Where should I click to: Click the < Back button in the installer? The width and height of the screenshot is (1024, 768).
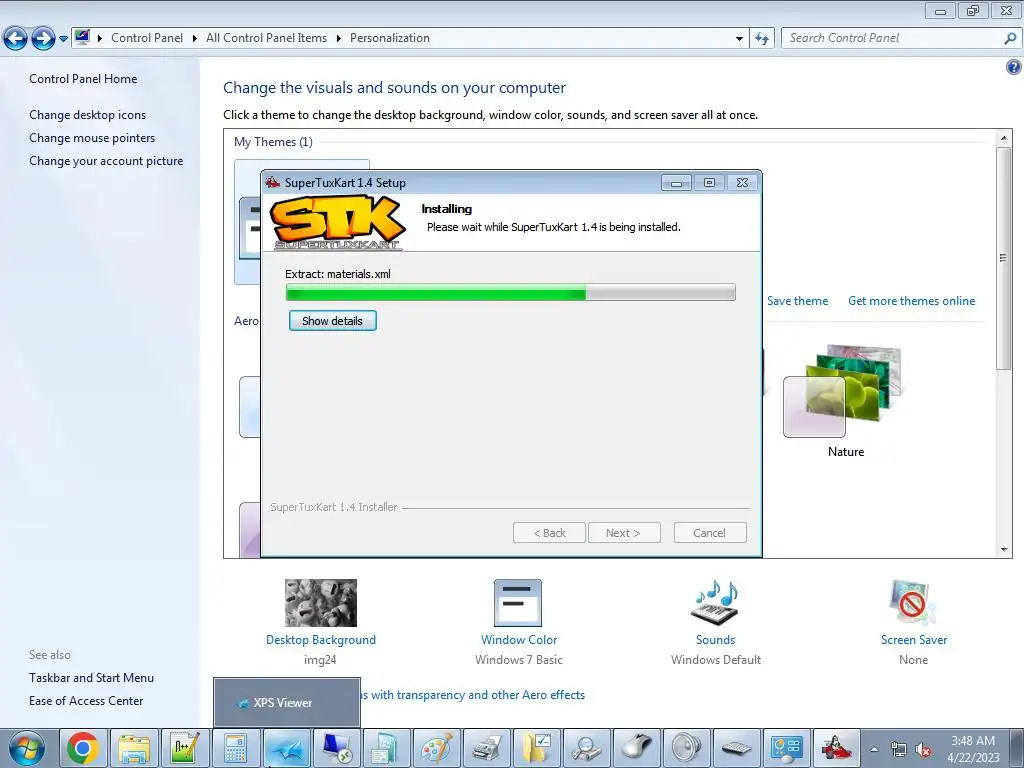coord(549,533)
